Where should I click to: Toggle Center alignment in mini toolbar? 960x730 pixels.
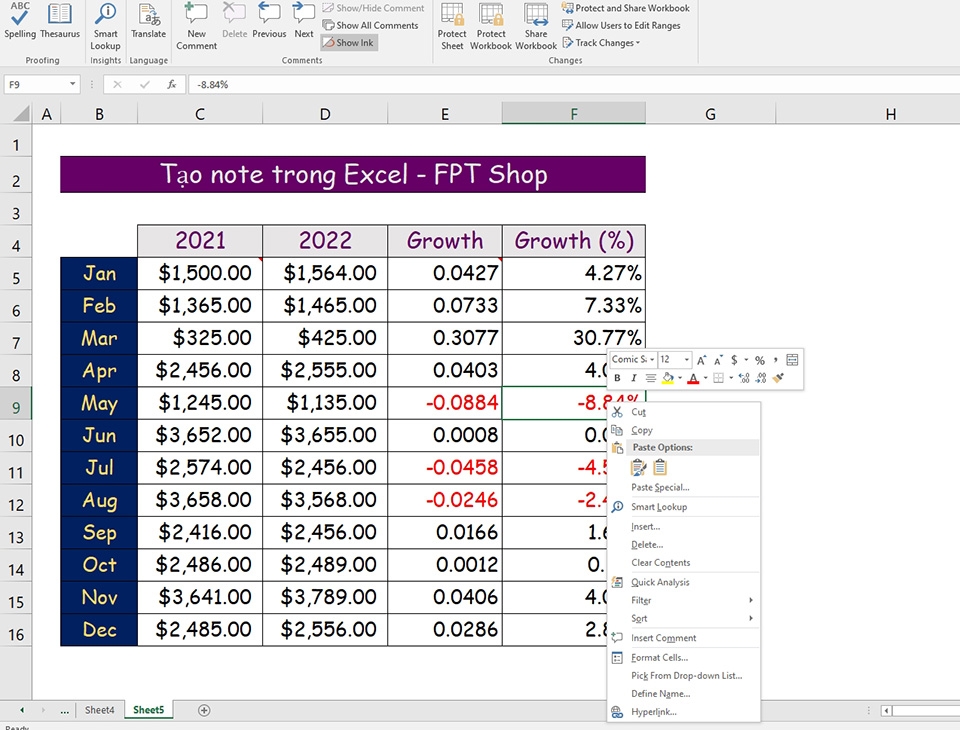click(651, 378)
